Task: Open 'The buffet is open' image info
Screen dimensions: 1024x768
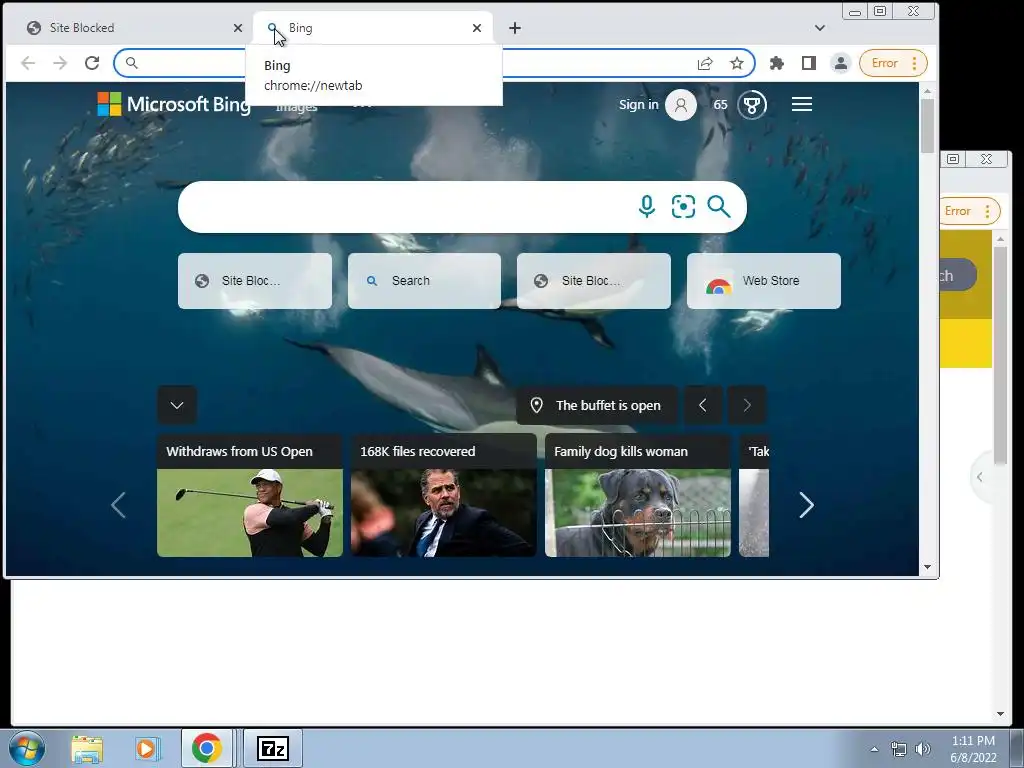Action: coord(596,406)
